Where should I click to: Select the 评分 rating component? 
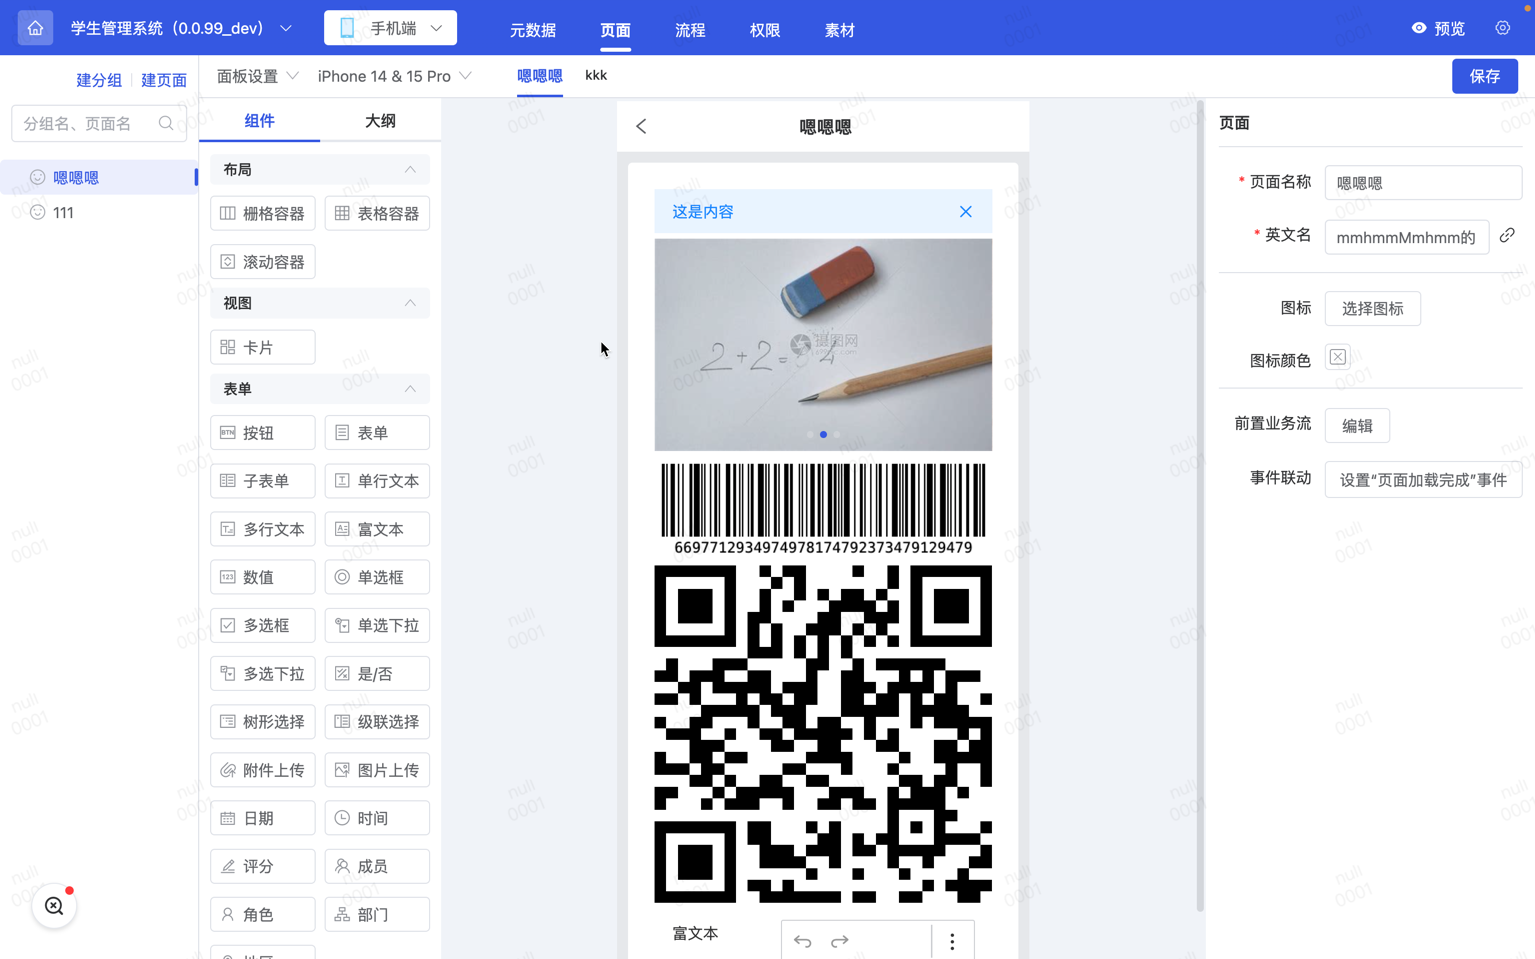click(x=263, y=866)
